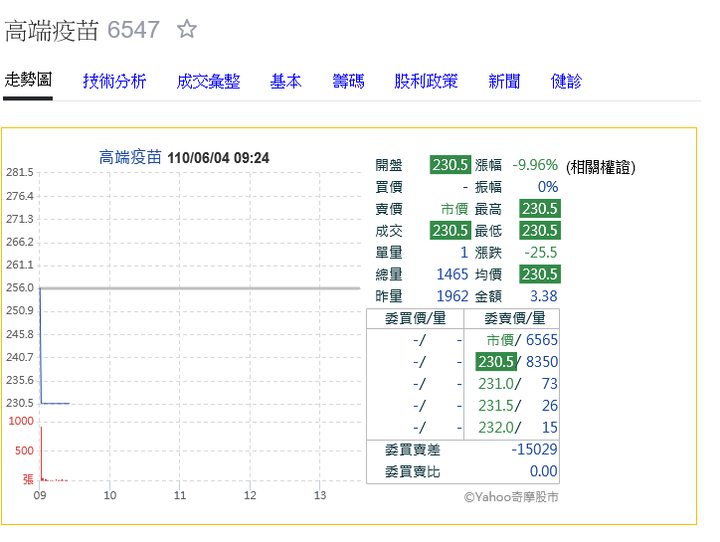Click the 均價 value 230.5
The width and height of the screenshot is (720, 542).
click(x=540, y=274)
